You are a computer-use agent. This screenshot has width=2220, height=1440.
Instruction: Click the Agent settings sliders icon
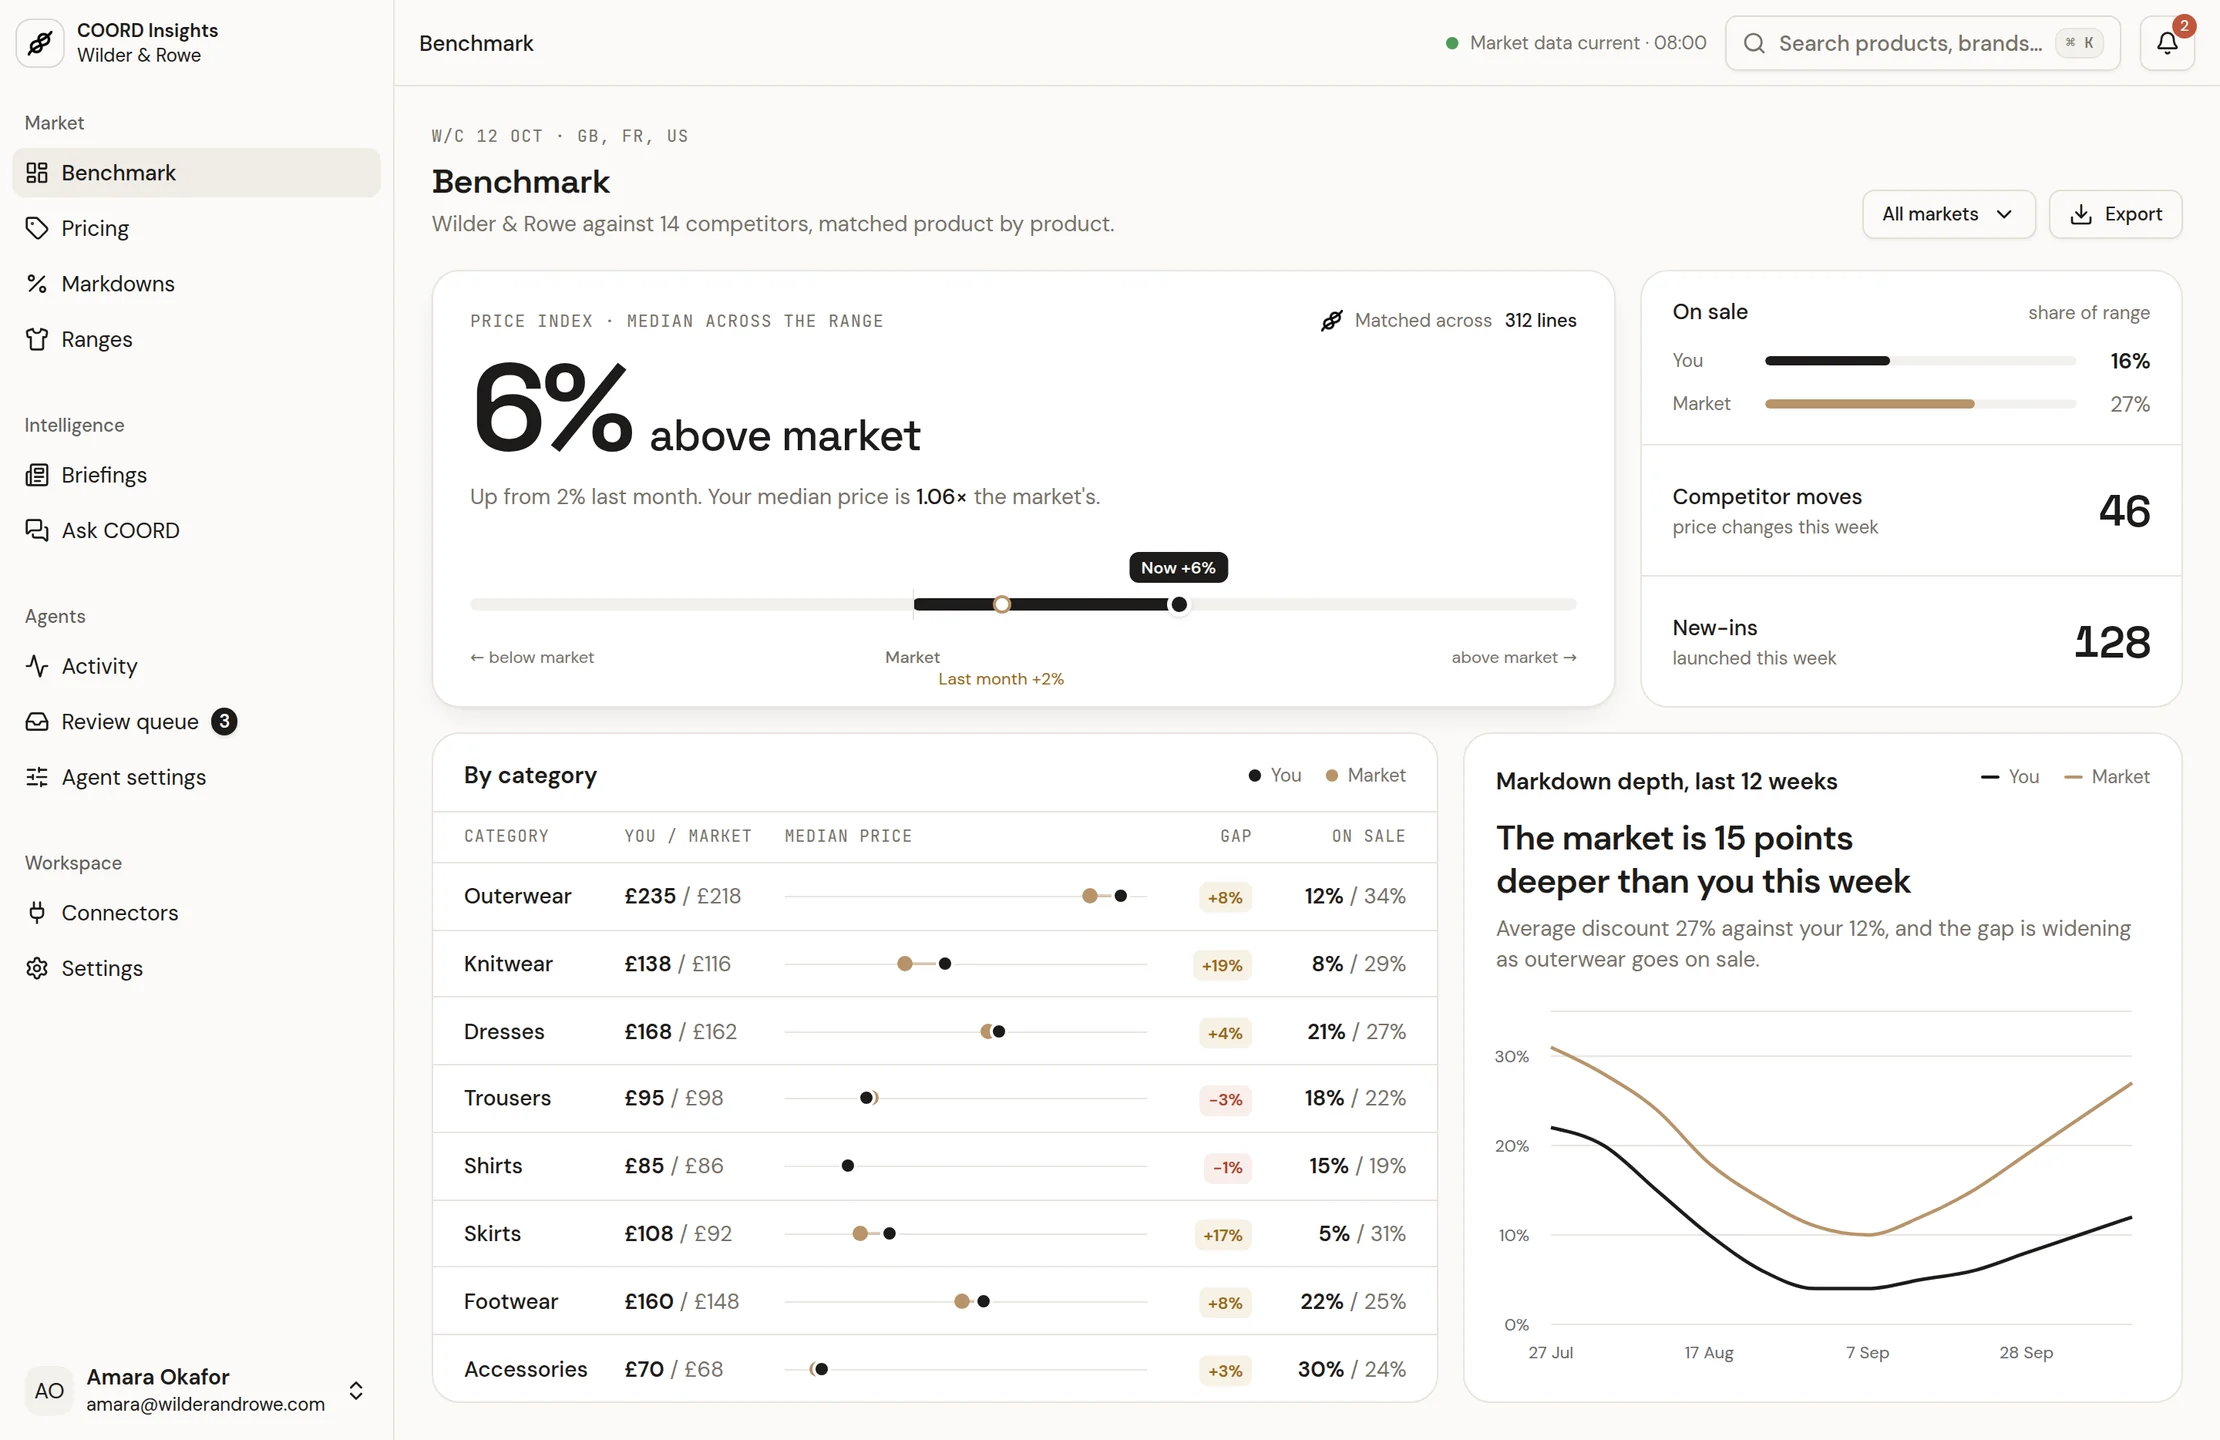pyautogui.click(x=37, y=777)
